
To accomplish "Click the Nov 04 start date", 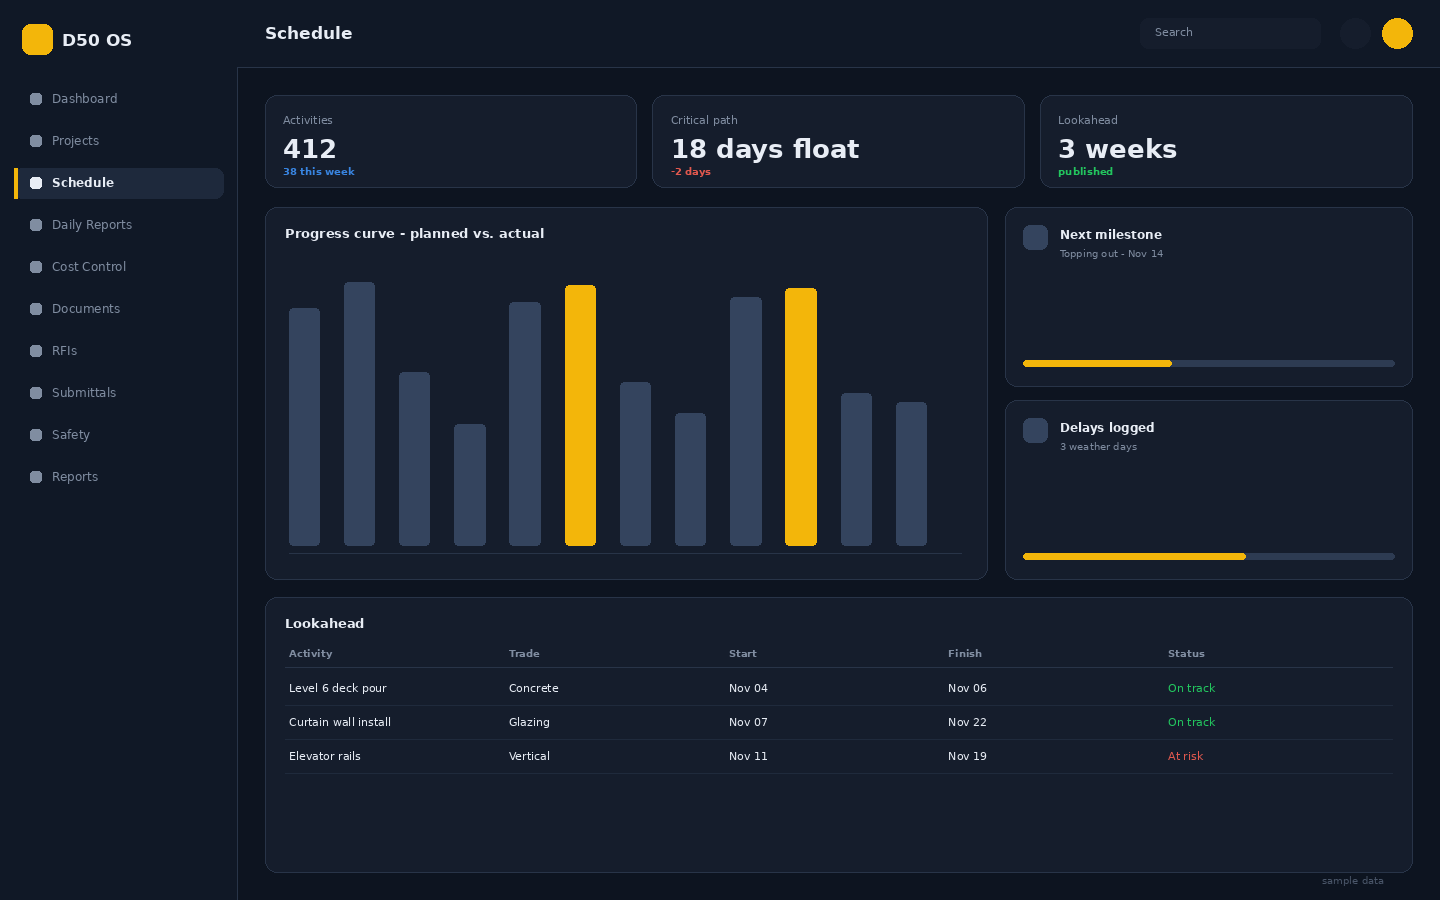I will 748,688.
